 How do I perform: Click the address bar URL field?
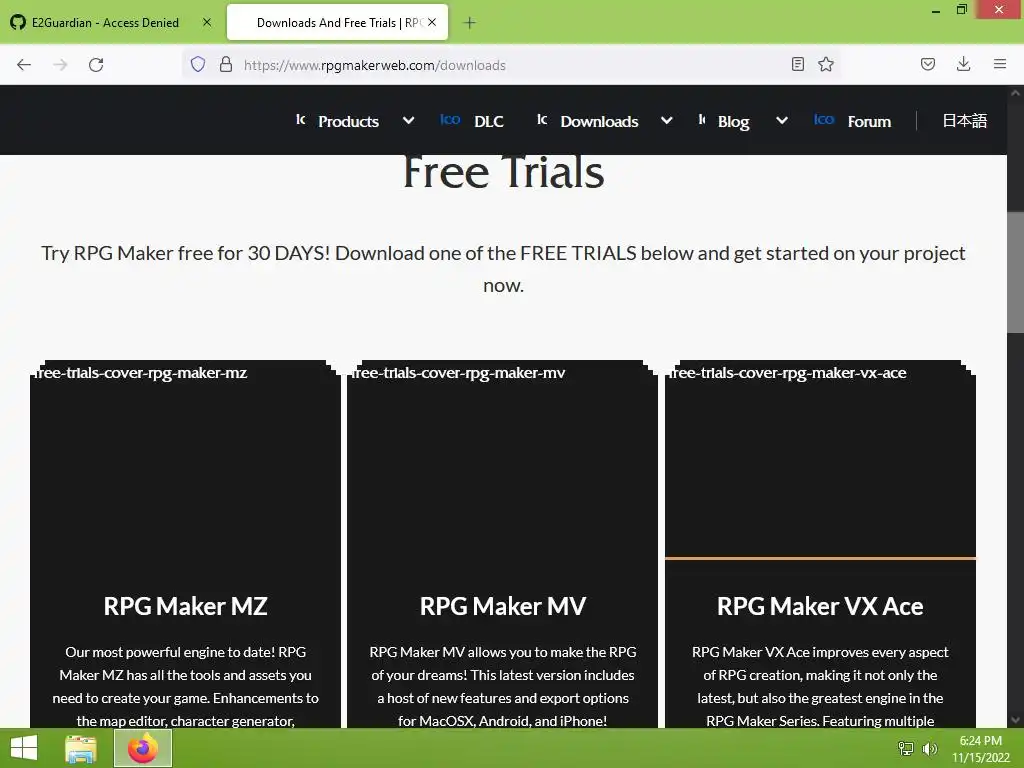click(513, 65)
